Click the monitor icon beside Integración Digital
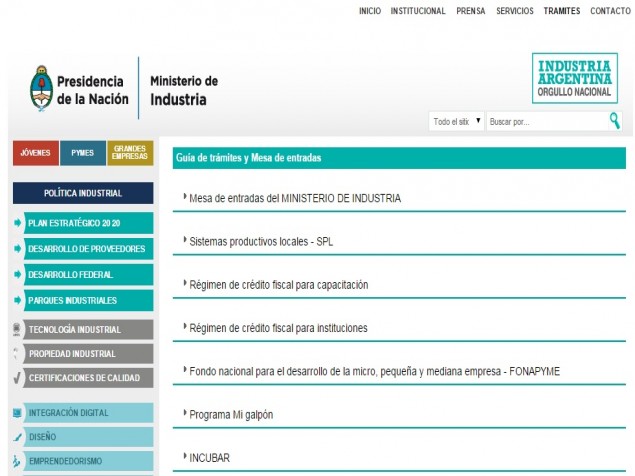The height and width of the screenshot is (476, 635). (17, 412)
